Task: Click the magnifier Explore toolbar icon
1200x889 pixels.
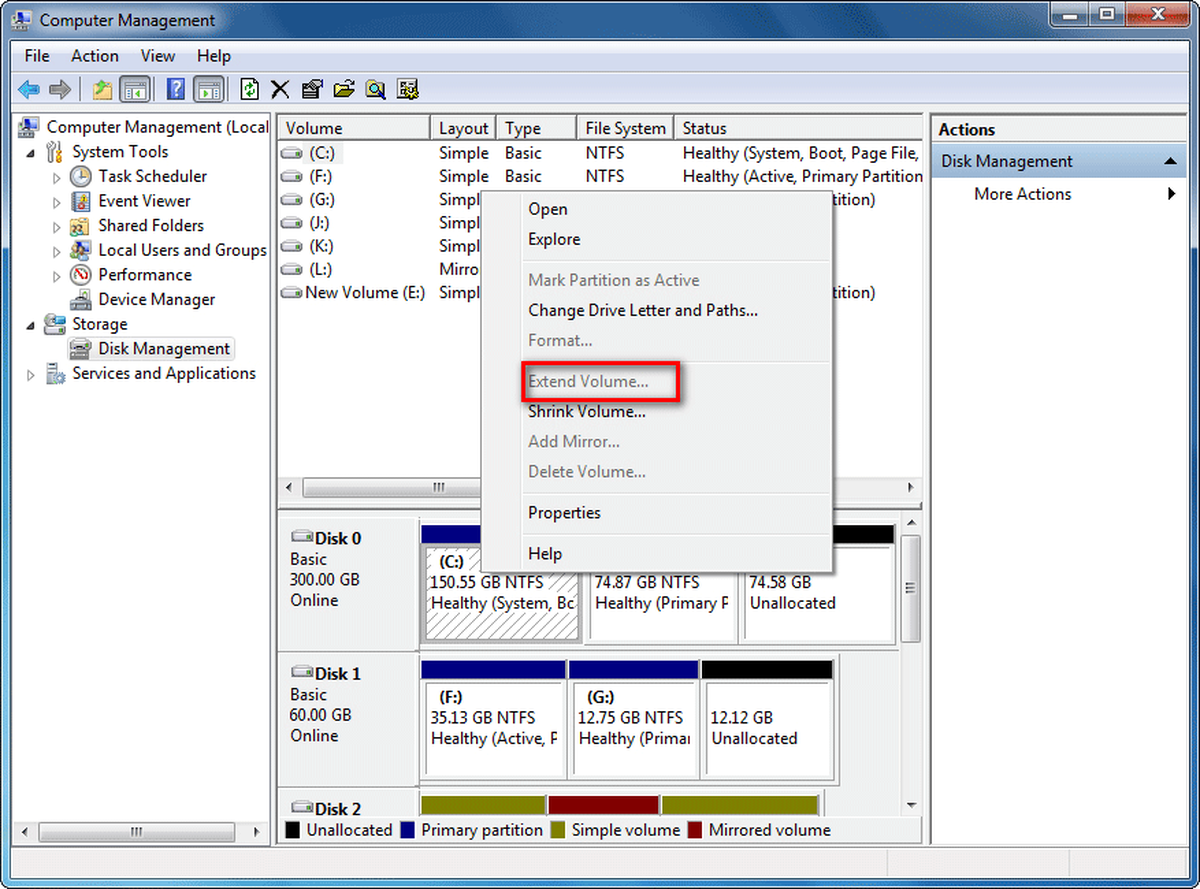Action: point(376,90)
